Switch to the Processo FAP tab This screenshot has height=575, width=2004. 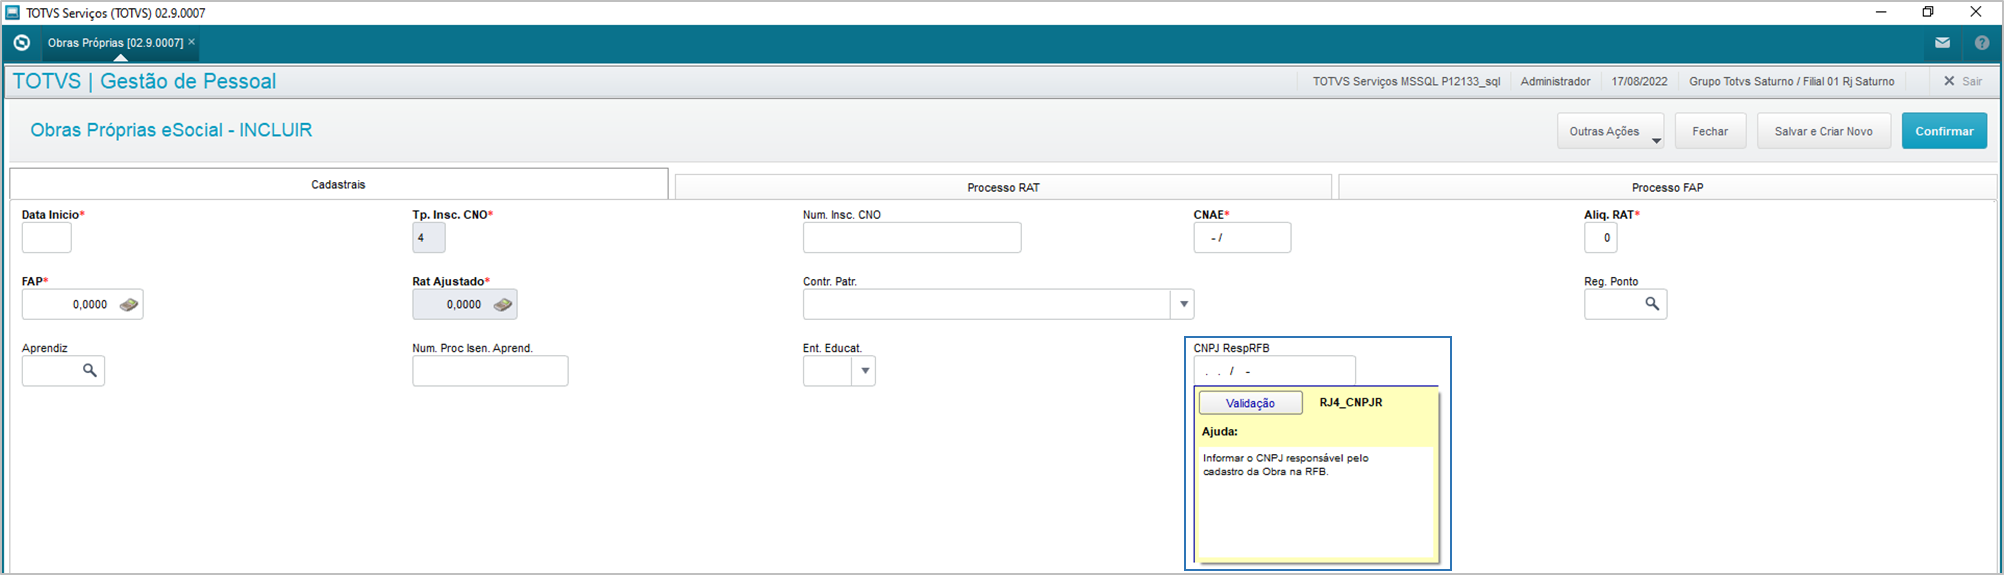[1667, 187]
